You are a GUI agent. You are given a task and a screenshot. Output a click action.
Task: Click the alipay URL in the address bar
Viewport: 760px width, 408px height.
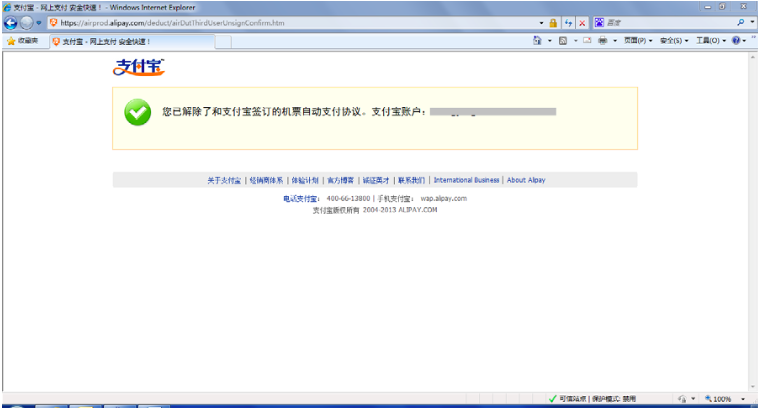173,23
